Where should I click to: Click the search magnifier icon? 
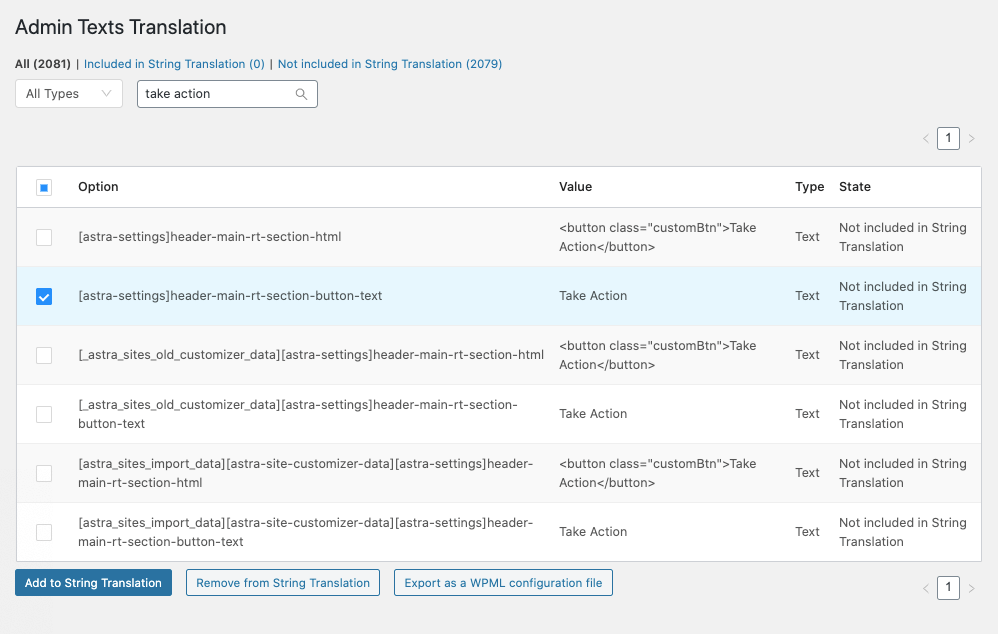[x=301, y=94]
